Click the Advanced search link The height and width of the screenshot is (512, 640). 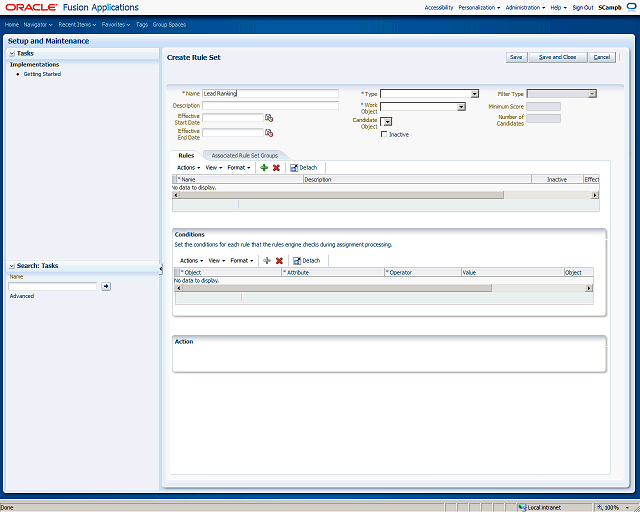coord(22,296)
